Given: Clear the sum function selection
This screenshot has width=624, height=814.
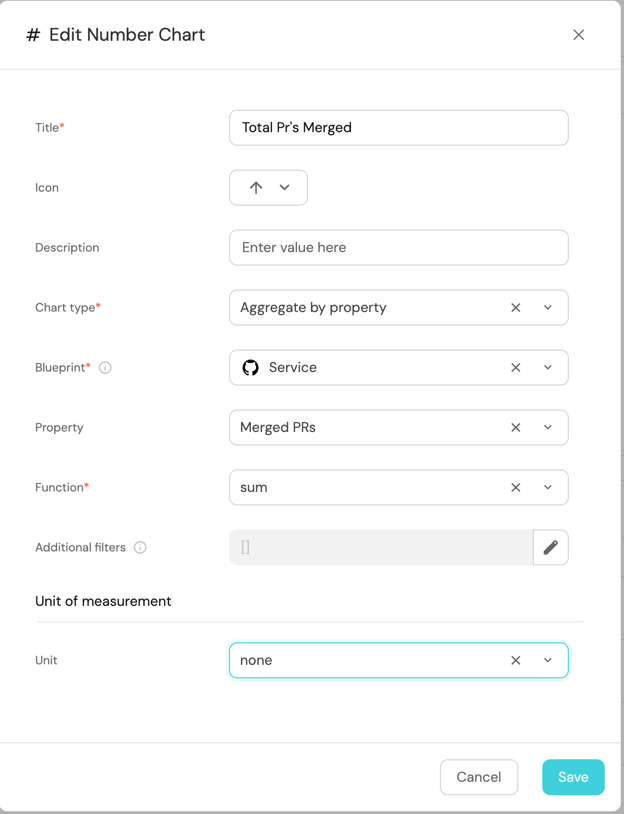Looking at the screenshot, I should [516, 488].
